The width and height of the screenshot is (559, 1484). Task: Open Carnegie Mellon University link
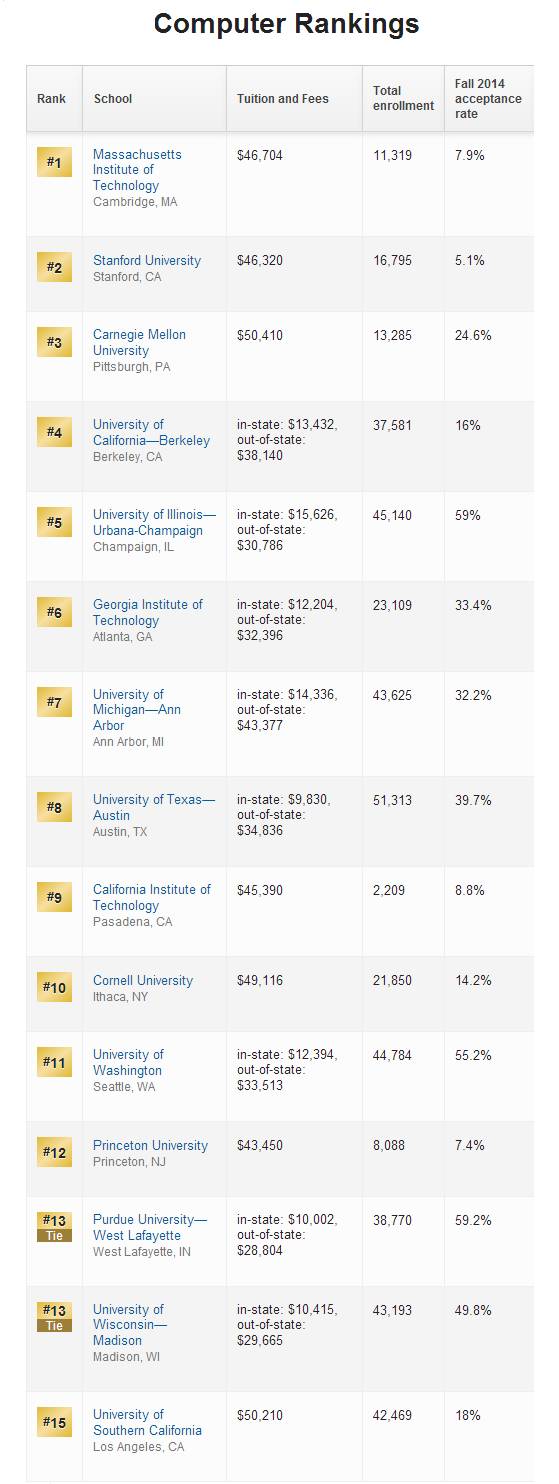tap(139, 343)
